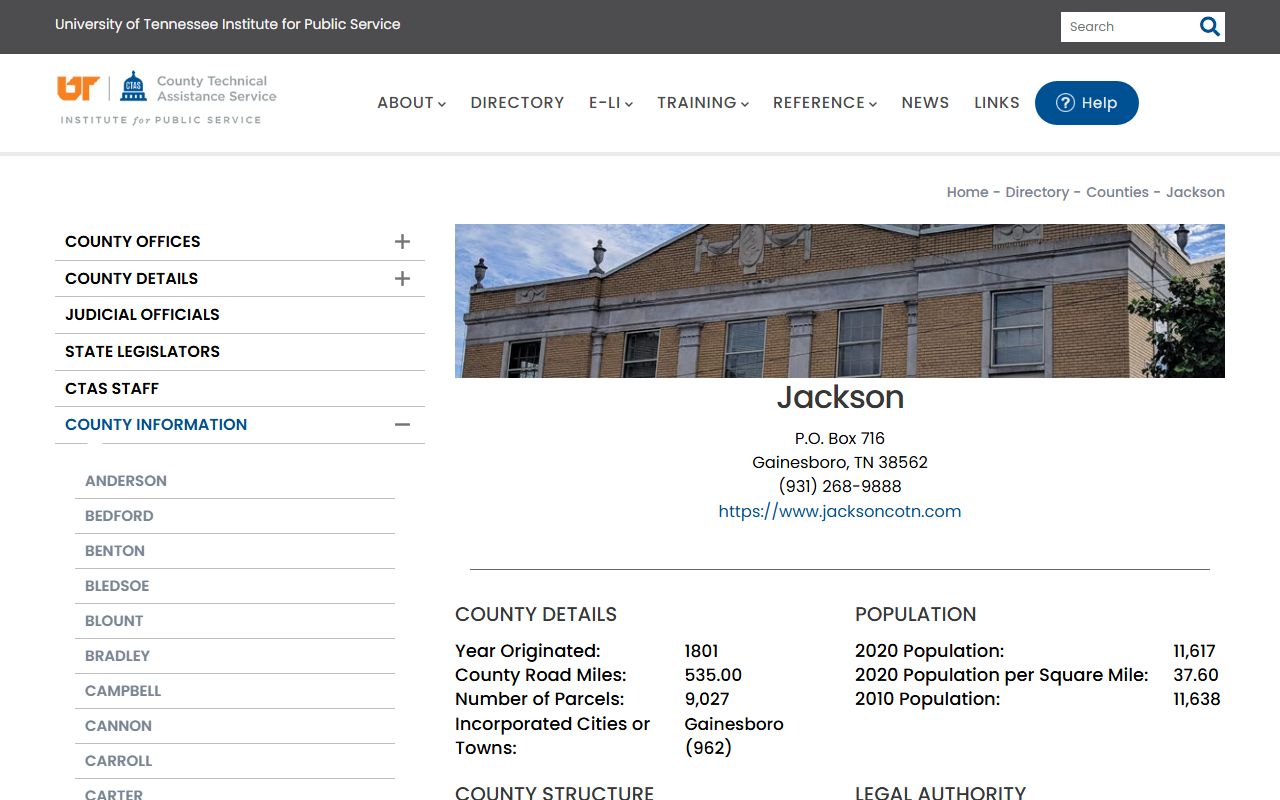Expand COUNTY DETAILS with plus icon
1280x800 pixels.
point(402,278)
